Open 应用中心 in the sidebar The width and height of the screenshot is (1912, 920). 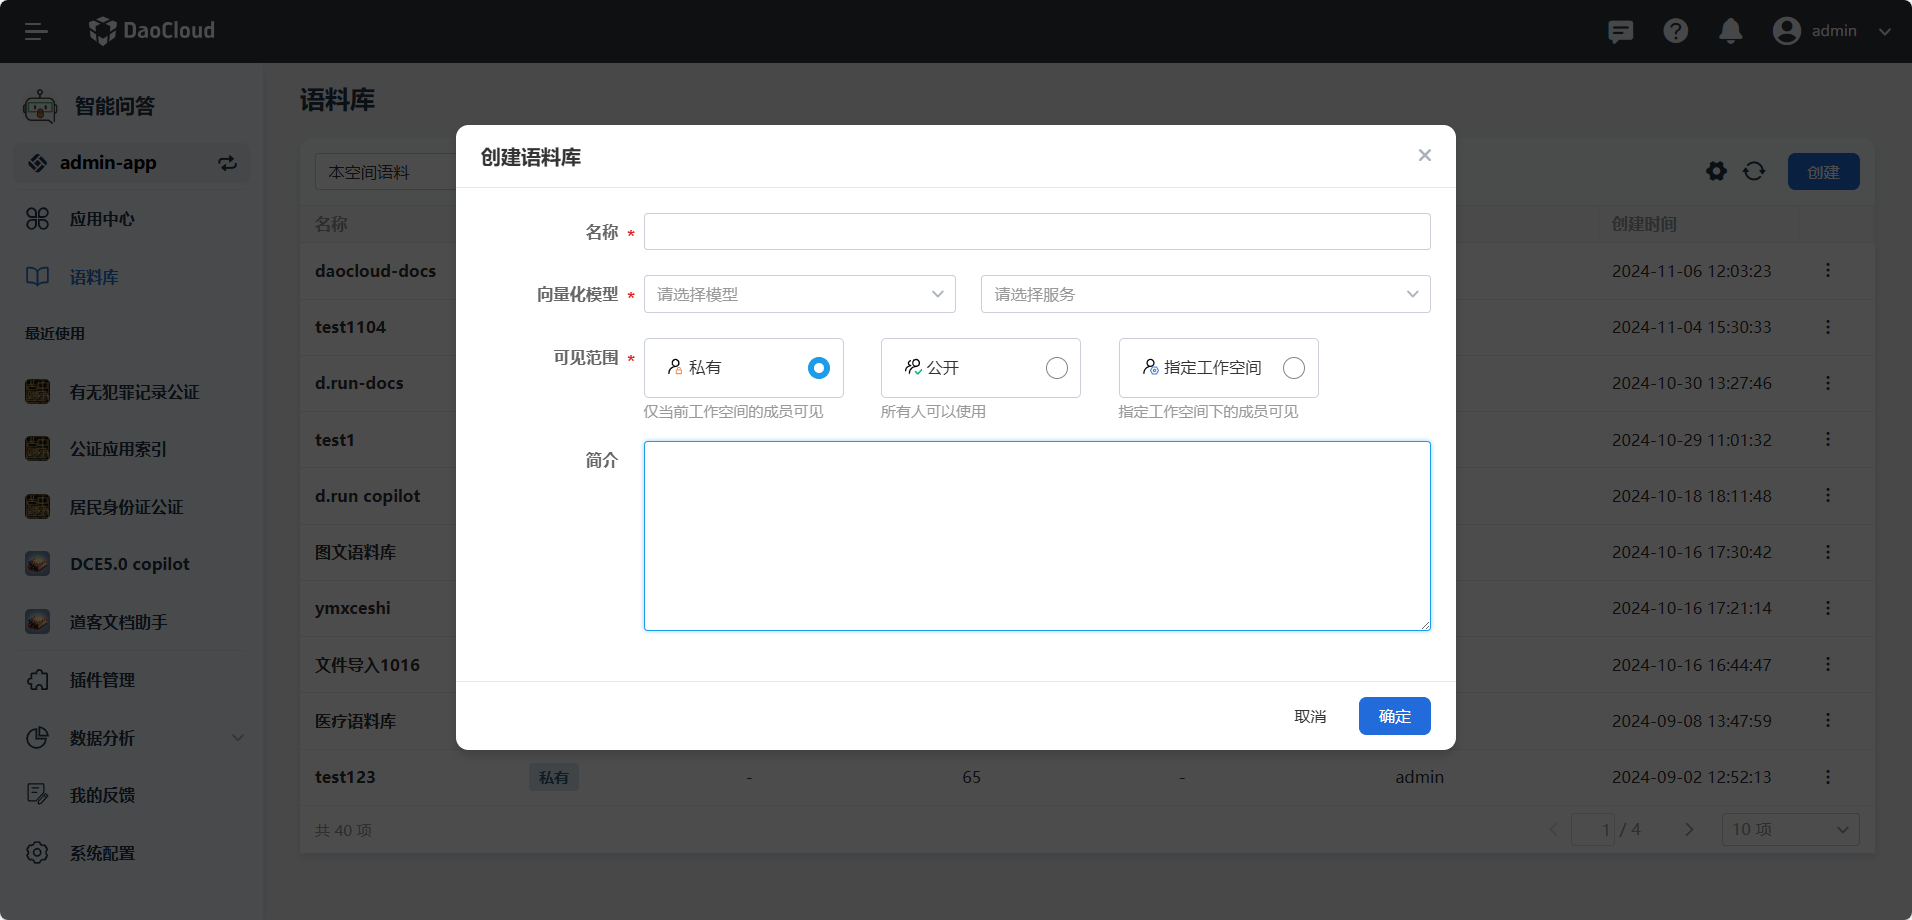[102, 219]
